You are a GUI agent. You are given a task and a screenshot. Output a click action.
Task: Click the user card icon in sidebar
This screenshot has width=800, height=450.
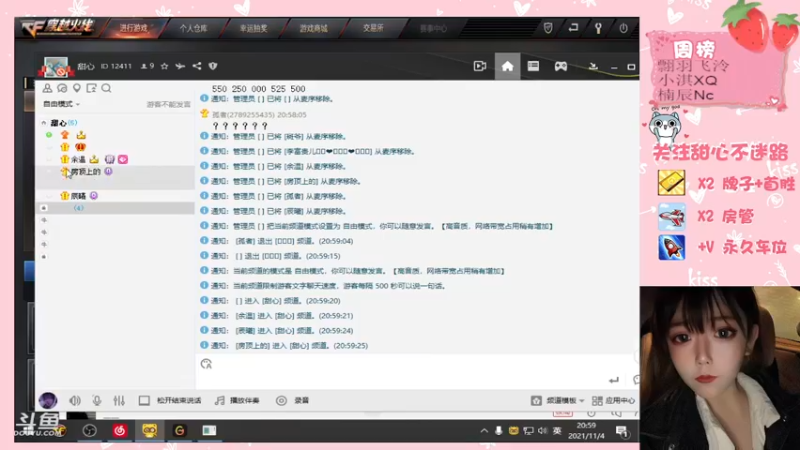click(91, 88)
